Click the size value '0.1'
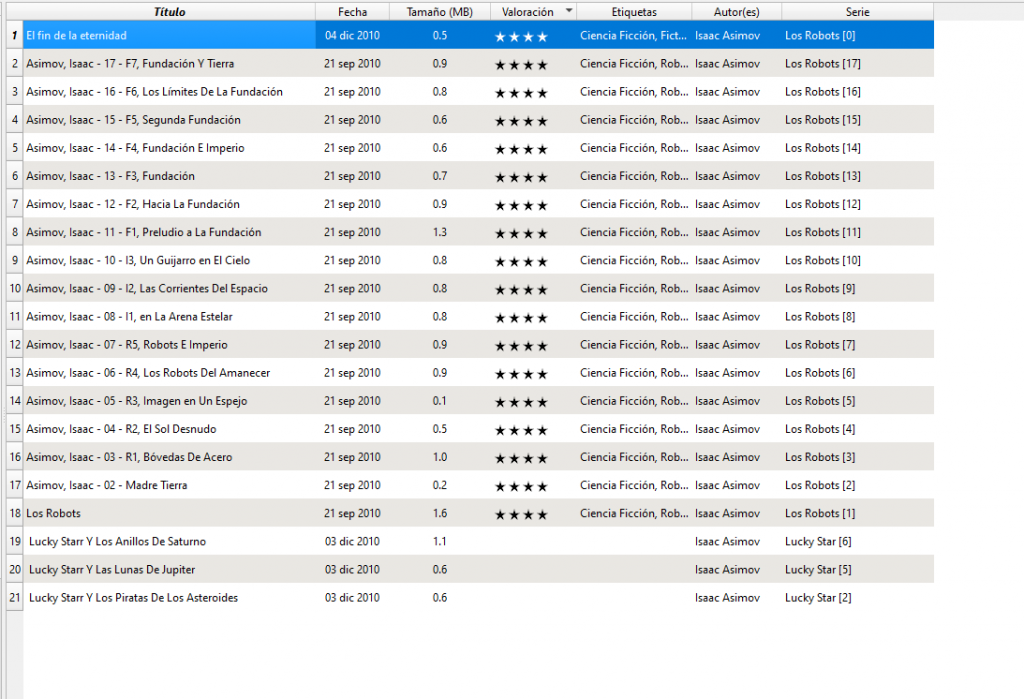This screenshot has height=699, width=1024. pyautogui.click(x=440, y=400)
